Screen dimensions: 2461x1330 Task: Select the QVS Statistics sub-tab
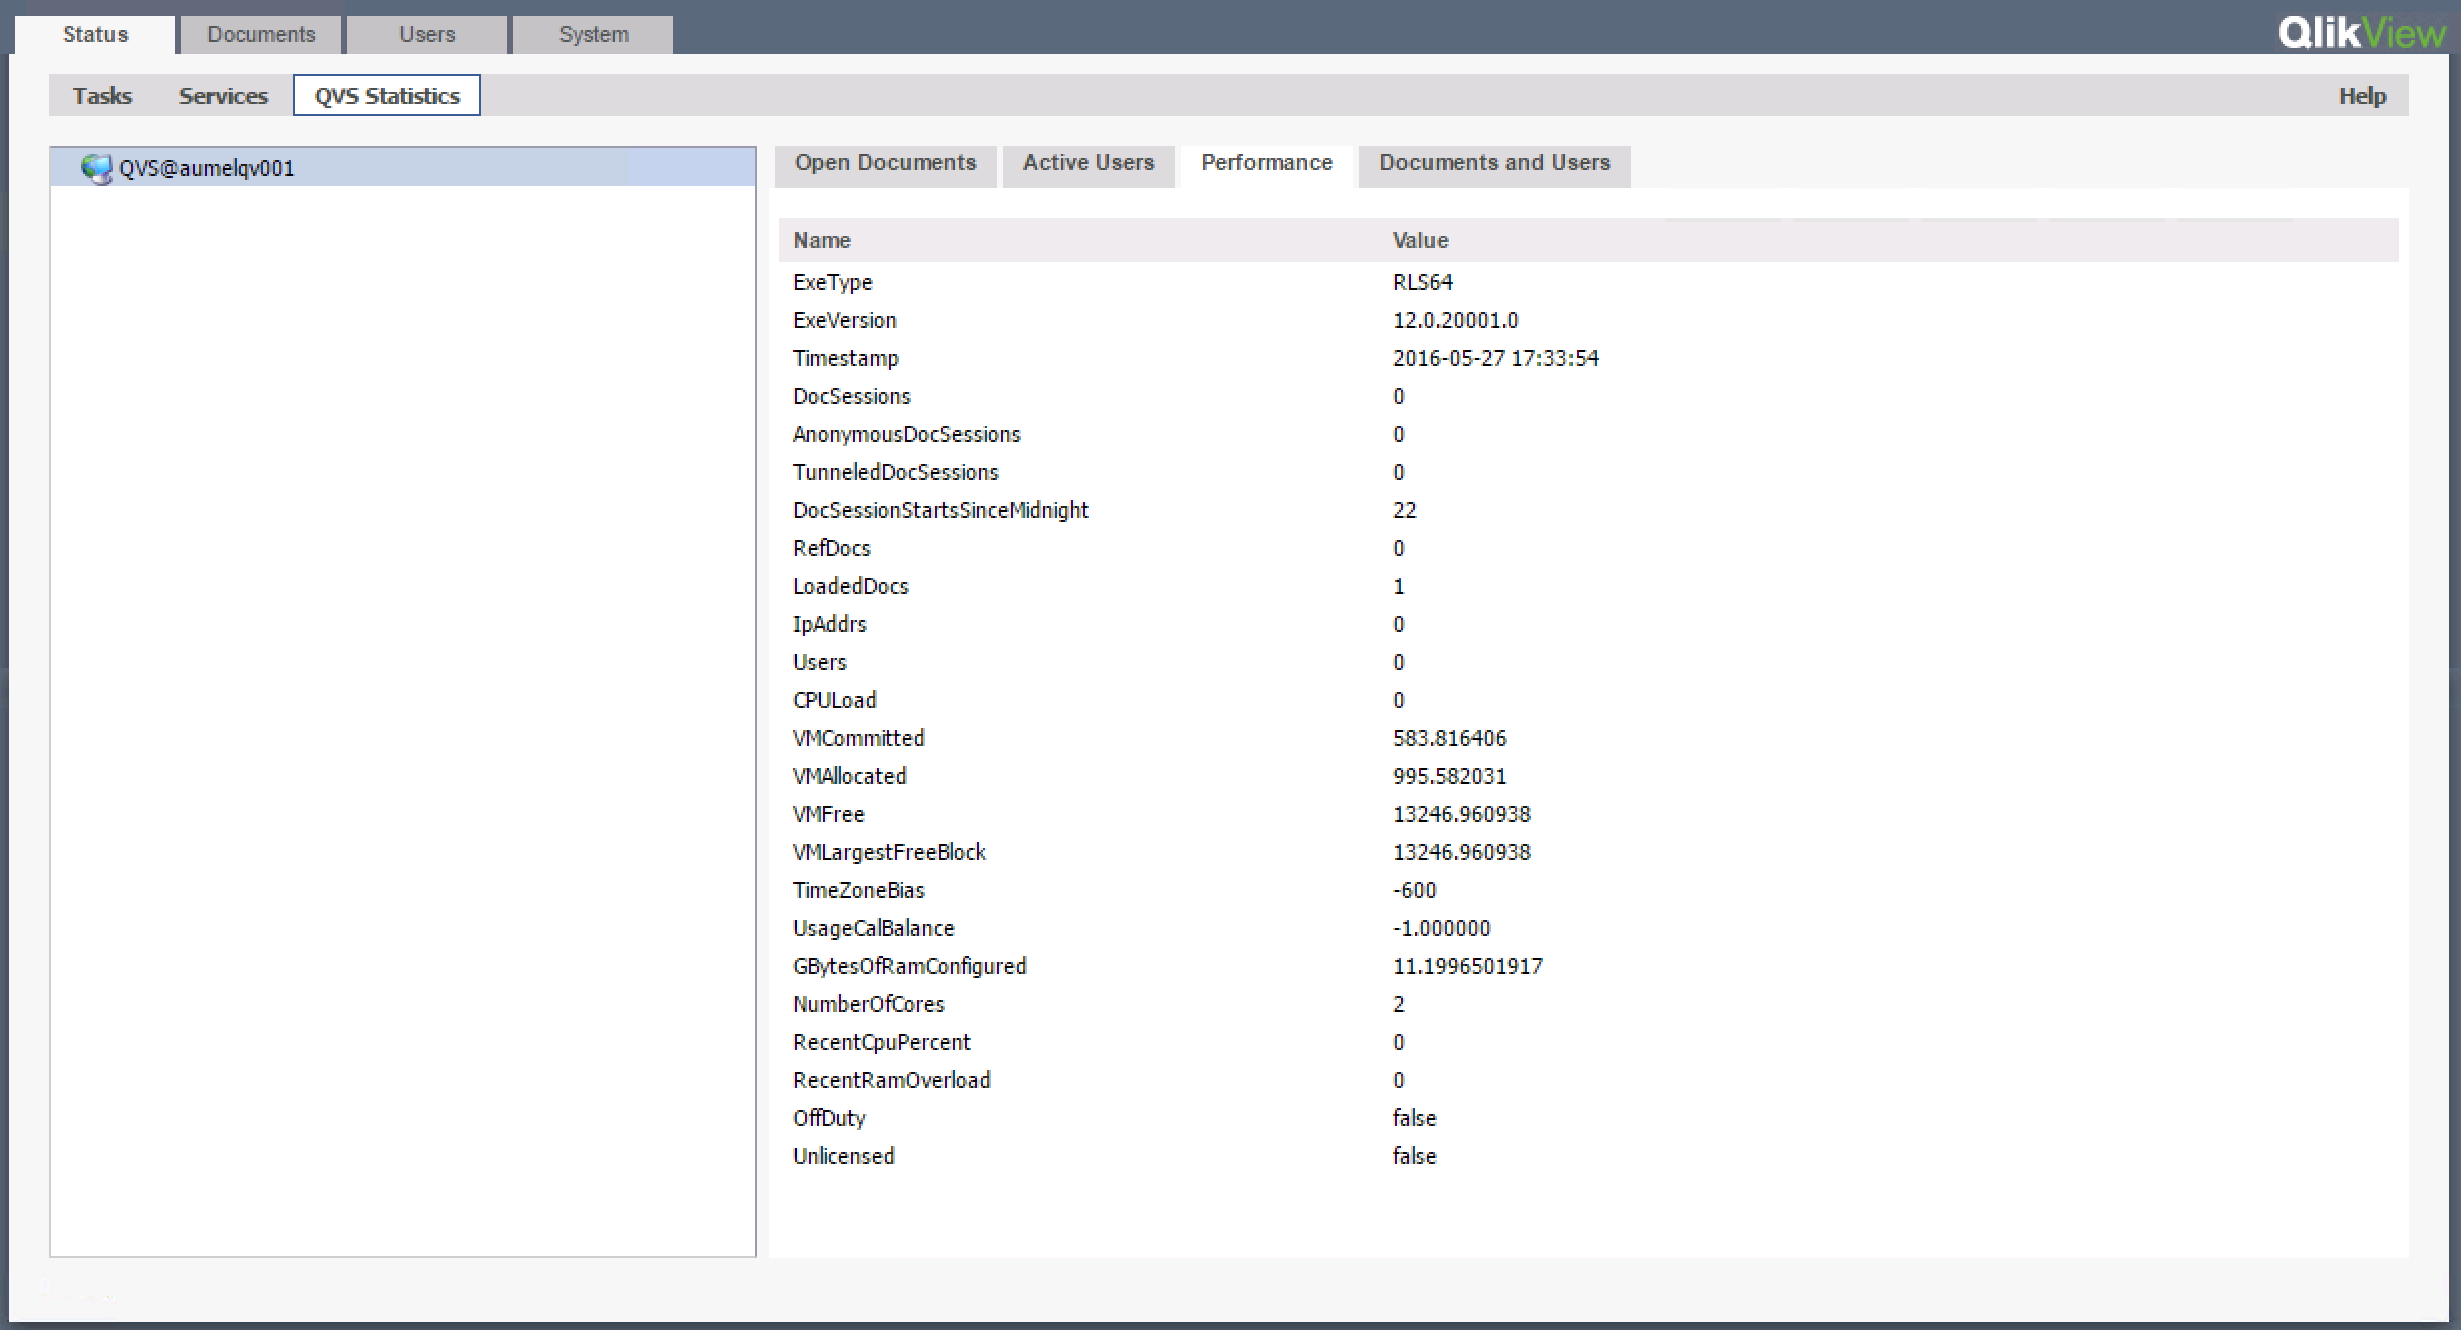[387, 96]
